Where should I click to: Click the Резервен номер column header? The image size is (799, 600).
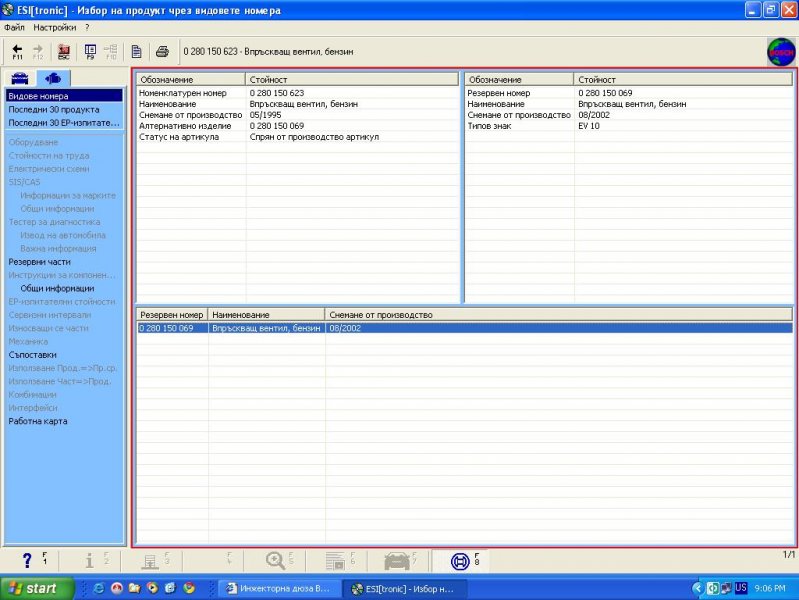[171, 315]
